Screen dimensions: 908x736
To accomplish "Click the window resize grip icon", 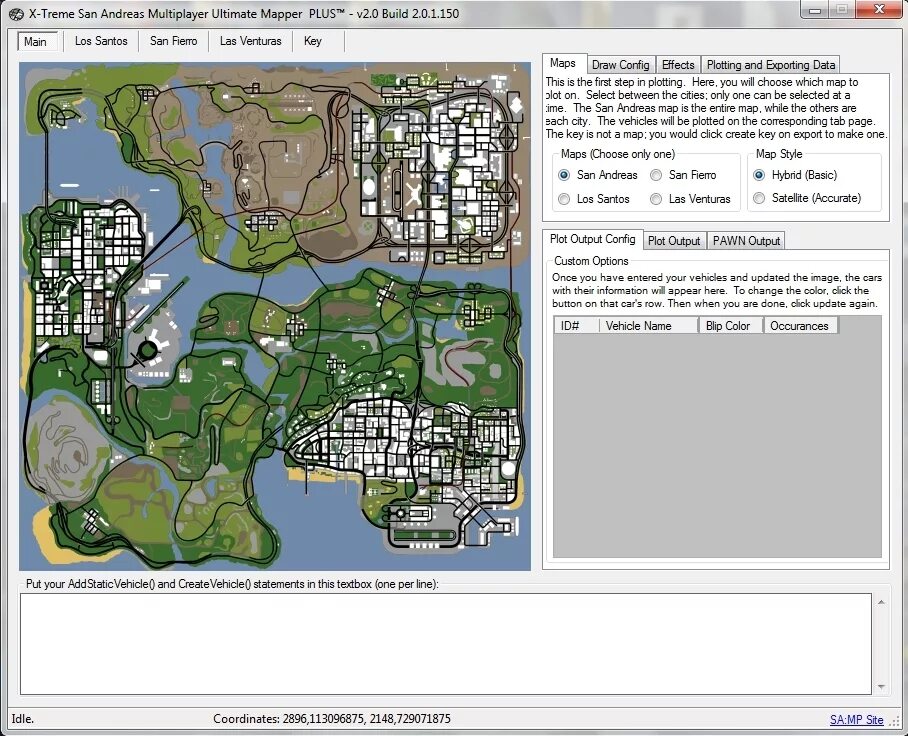I will (x=894, y=722).
